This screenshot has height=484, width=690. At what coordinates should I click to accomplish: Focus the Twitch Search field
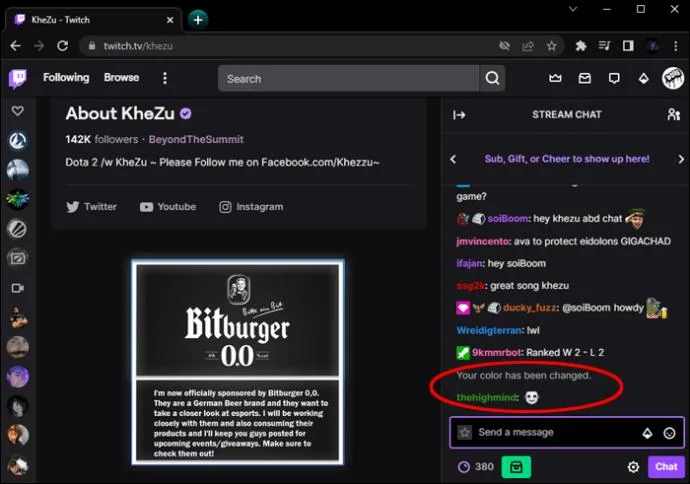click(x=349, y=79)
